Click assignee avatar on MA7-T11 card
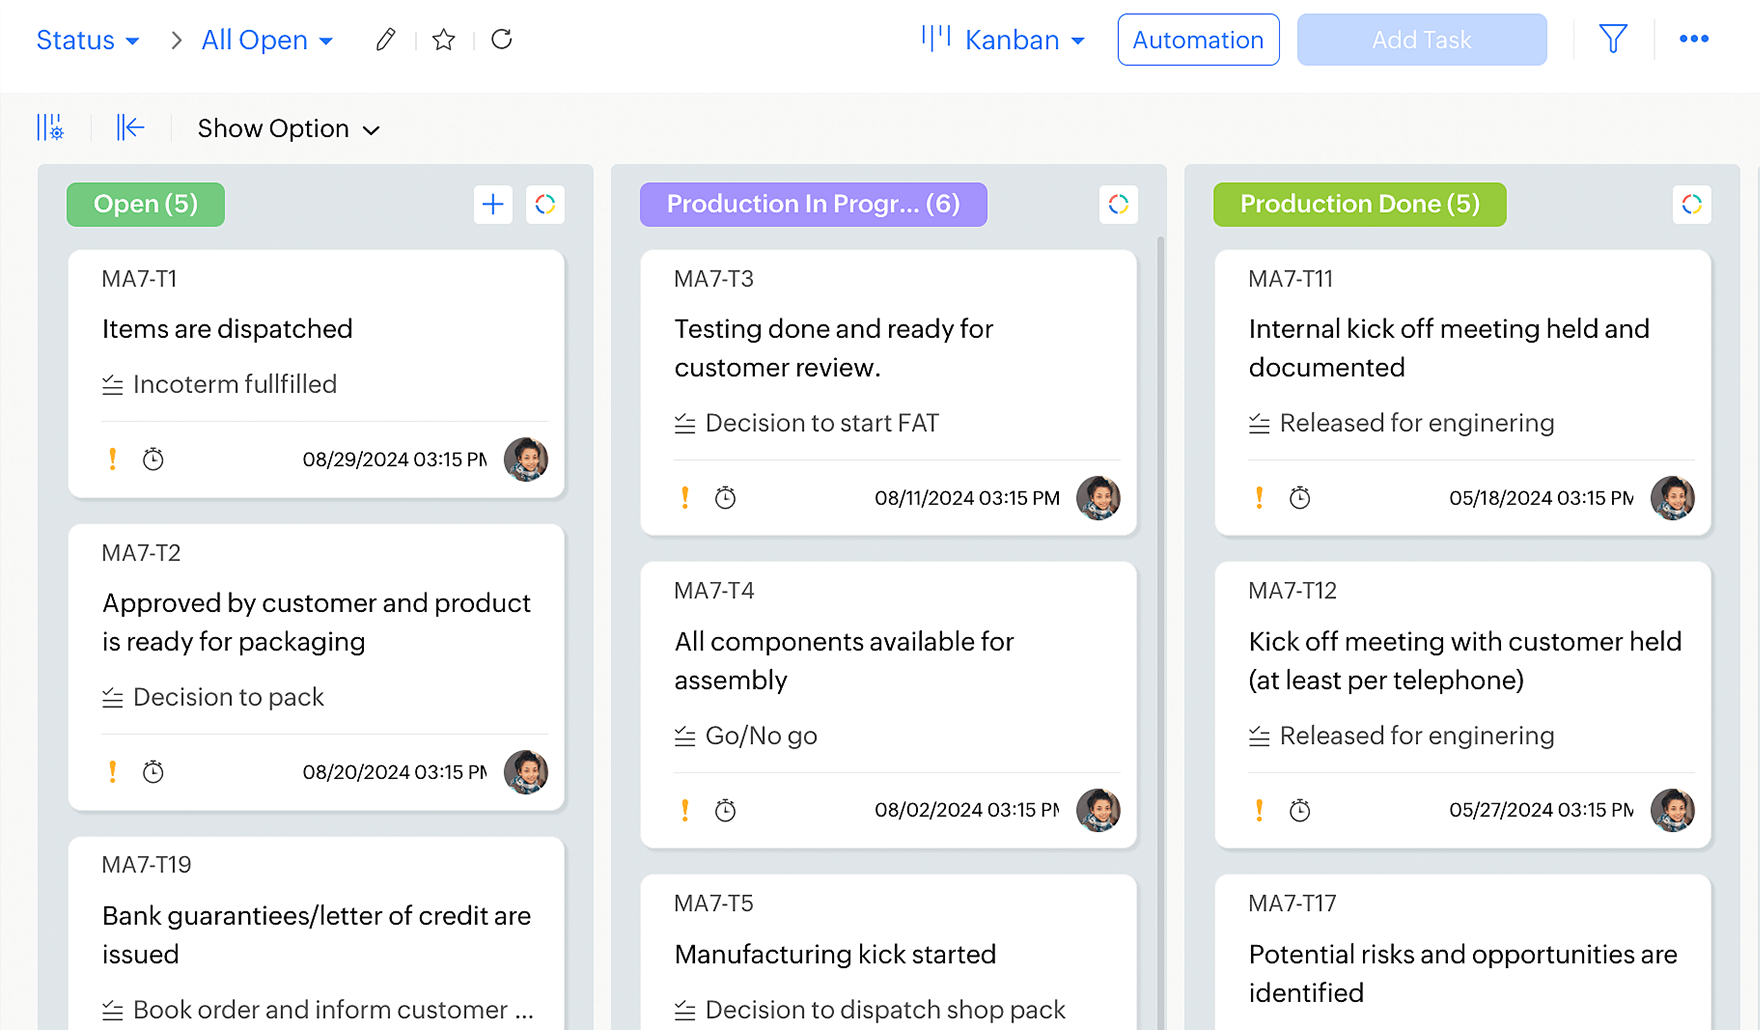The image size is (1760, 1030). tap(1672, 498)
